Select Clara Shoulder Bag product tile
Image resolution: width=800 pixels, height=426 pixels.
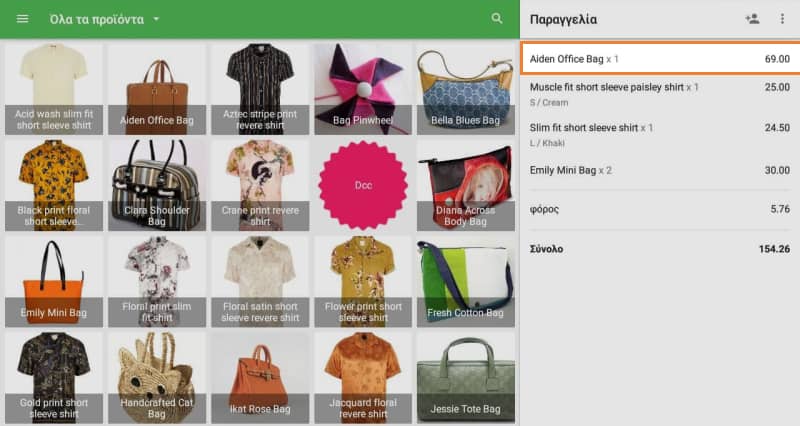click(157, 184)
